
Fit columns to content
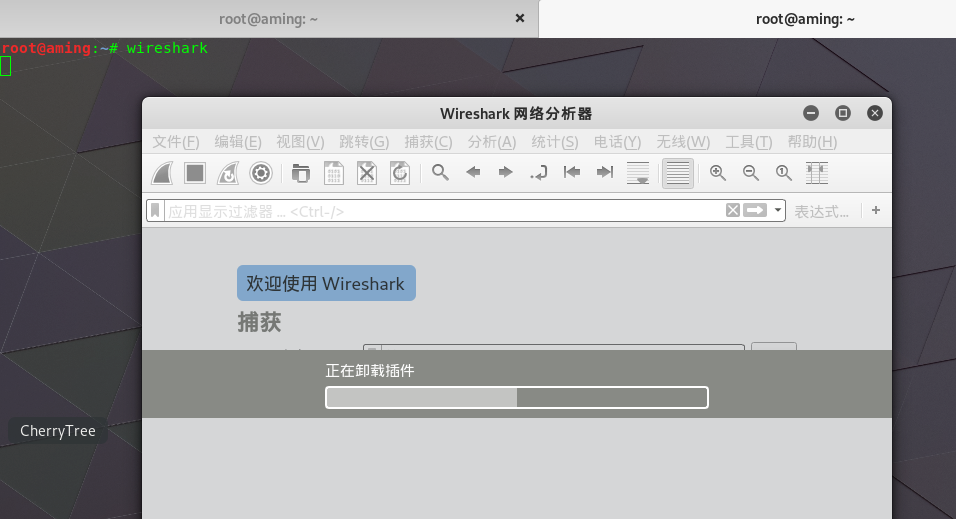(816, 173)
